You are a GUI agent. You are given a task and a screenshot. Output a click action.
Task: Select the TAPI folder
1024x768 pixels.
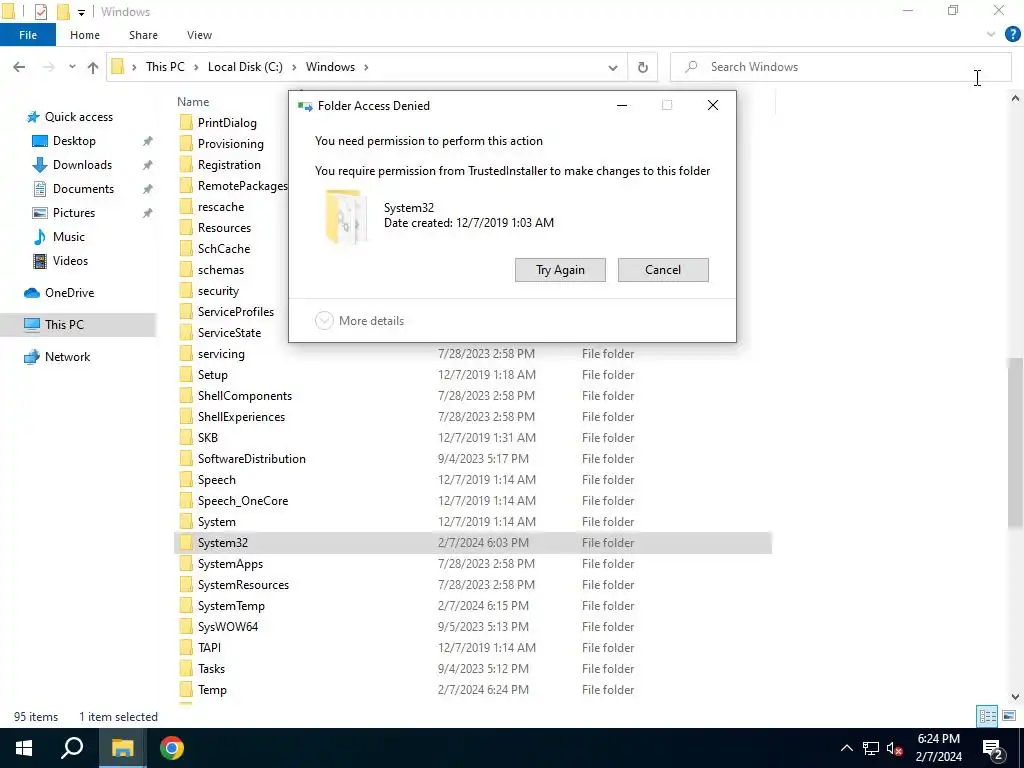209,648
